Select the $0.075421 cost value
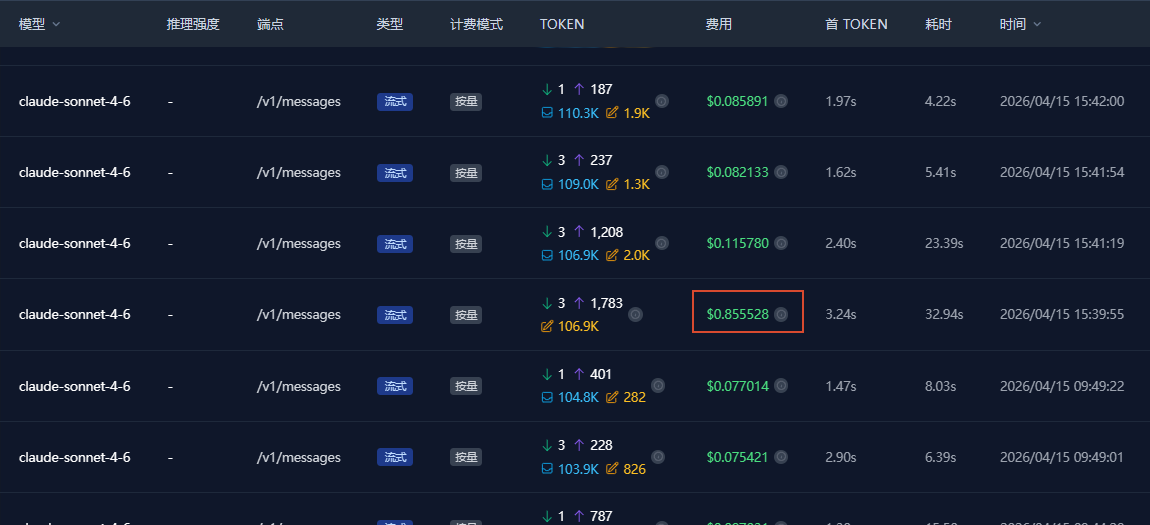The width and height of the screenshot is (1150, 525). coord(738,457)
